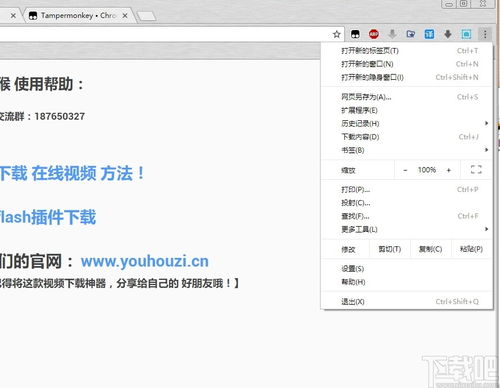This screenshot has height=388, width=500.
Task: Click the 100% zoom value
Action: [x=427, y=170]
